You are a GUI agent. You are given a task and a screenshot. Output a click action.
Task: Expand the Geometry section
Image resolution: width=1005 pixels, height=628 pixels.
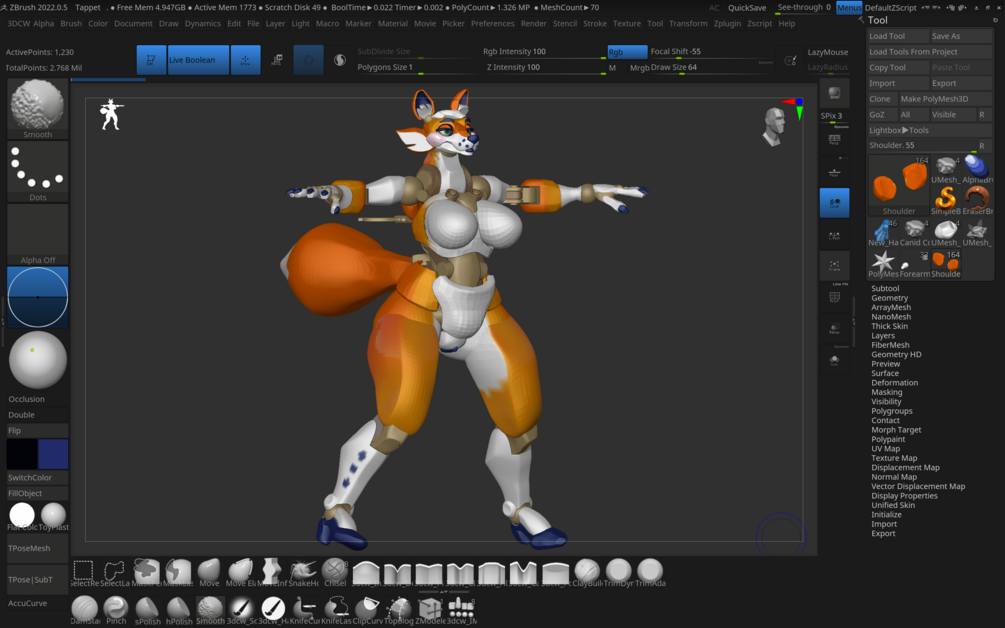889,298
